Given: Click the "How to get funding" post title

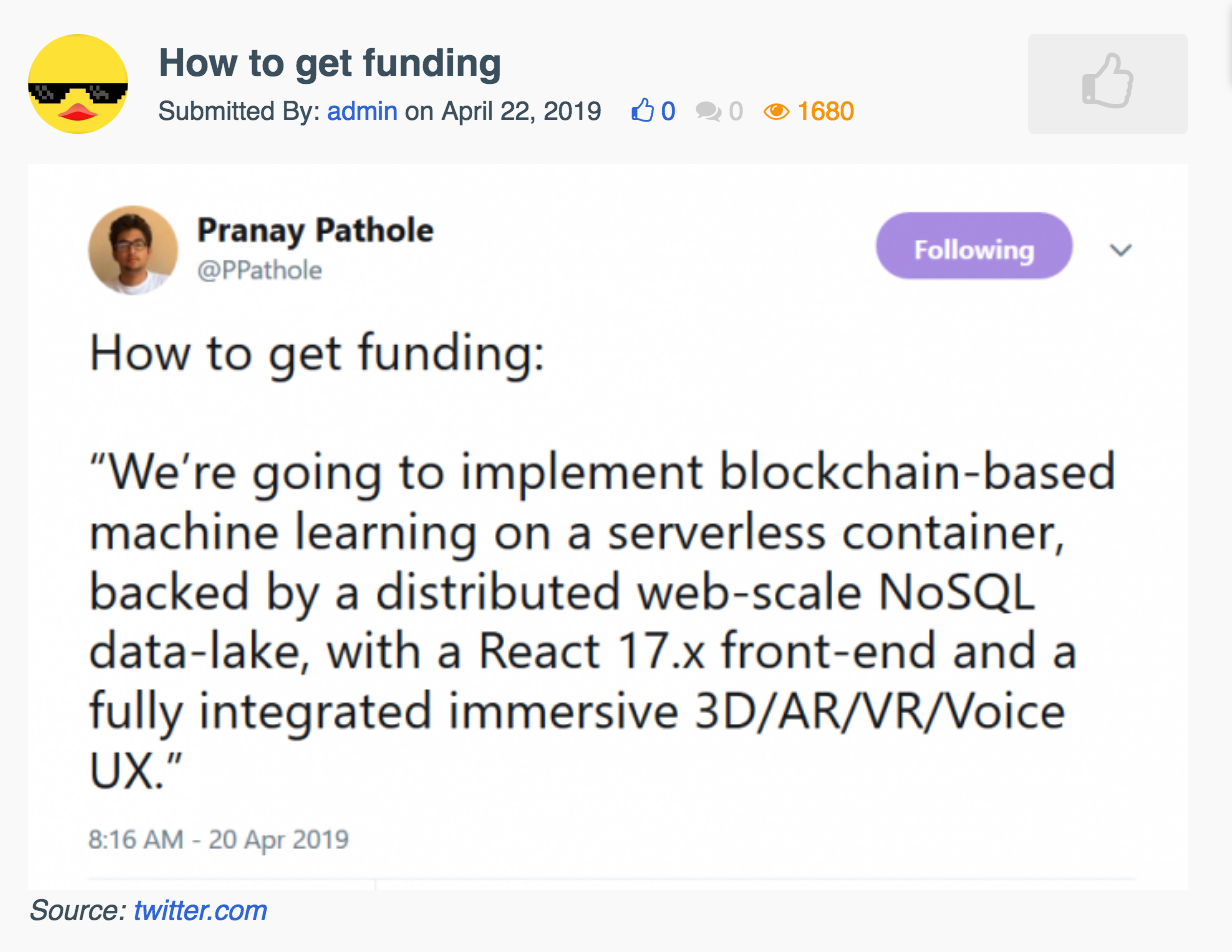Looking at the screenshot, I should click(x=330, y=64).
